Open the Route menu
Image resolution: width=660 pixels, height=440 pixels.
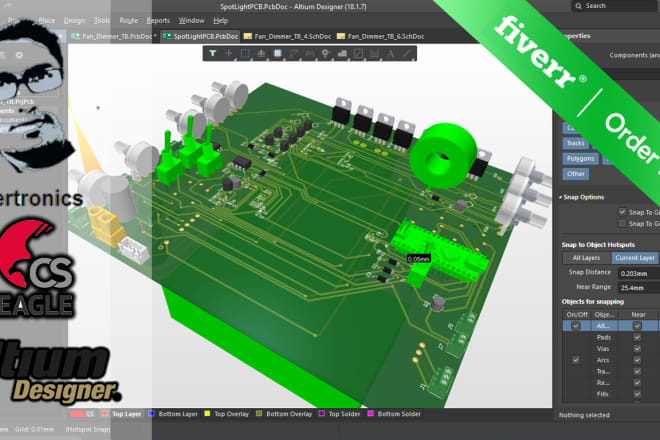[x=128, y=20]
